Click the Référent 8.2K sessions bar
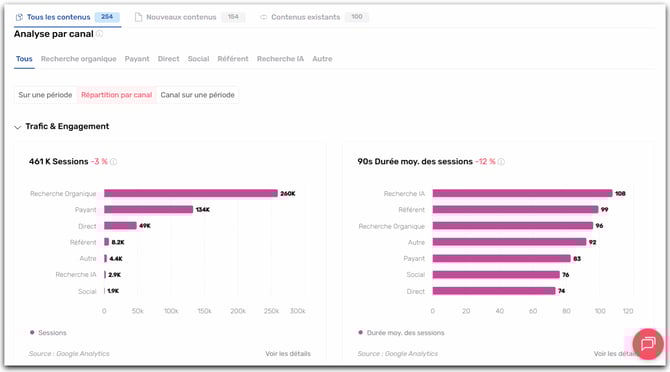Screen dimensions: 670x372 coord(107,242)
